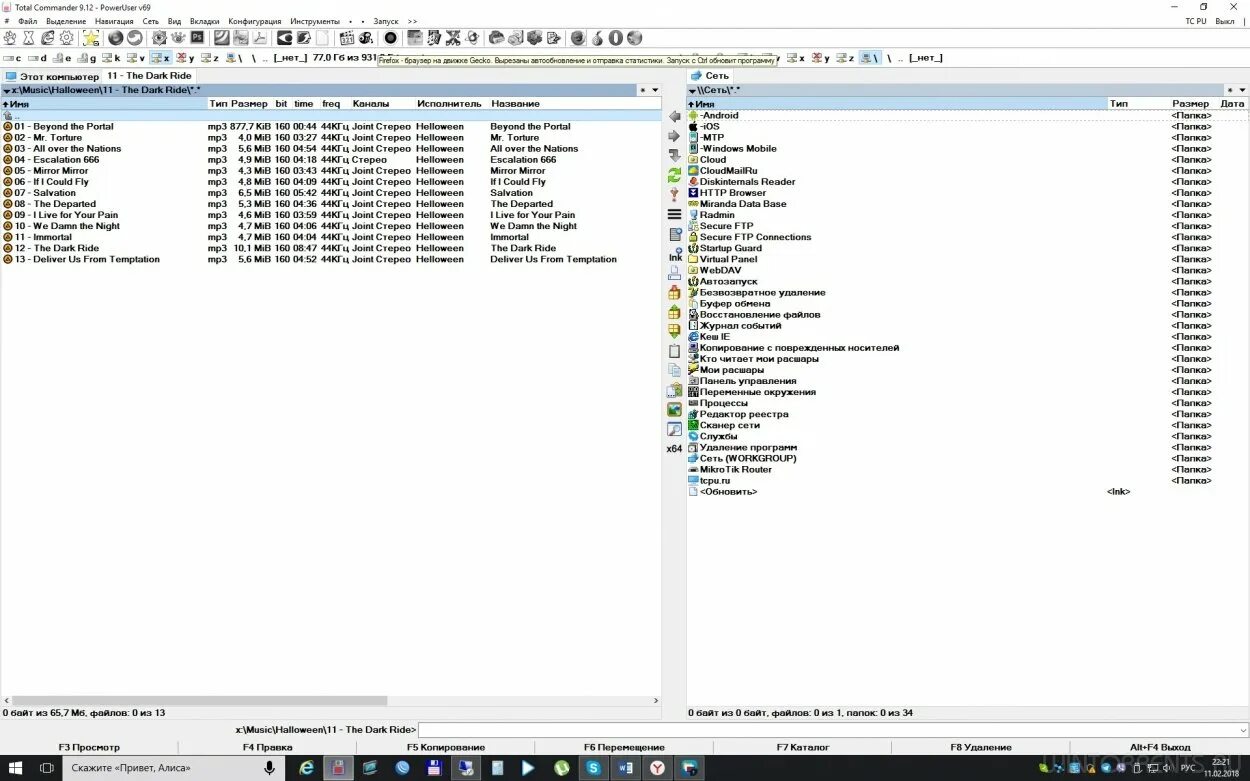Click the black round disc toolbar icon
The image size is (1250, 781).
click(x=391, y=38)
